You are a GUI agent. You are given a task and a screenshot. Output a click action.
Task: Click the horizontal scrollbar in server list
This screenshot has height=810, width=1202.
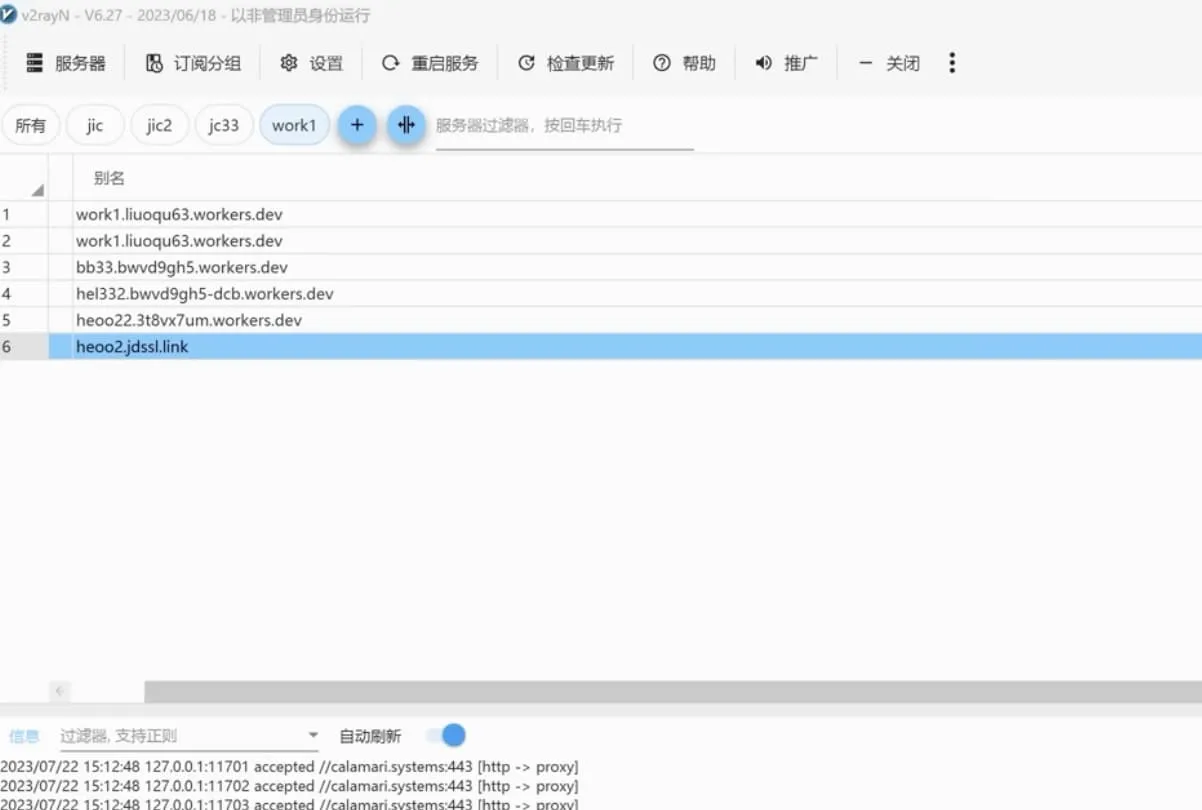(672, 691)
